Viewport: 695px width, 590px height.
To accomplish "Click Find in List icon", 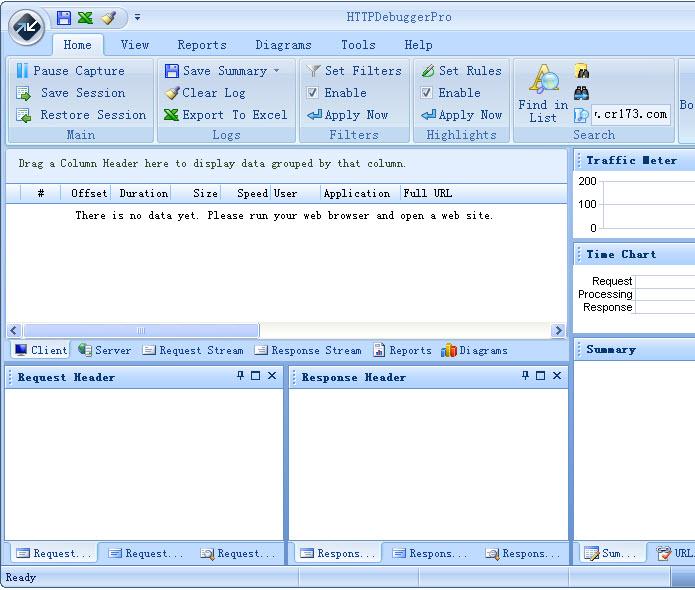I will [x=543, y=93].
